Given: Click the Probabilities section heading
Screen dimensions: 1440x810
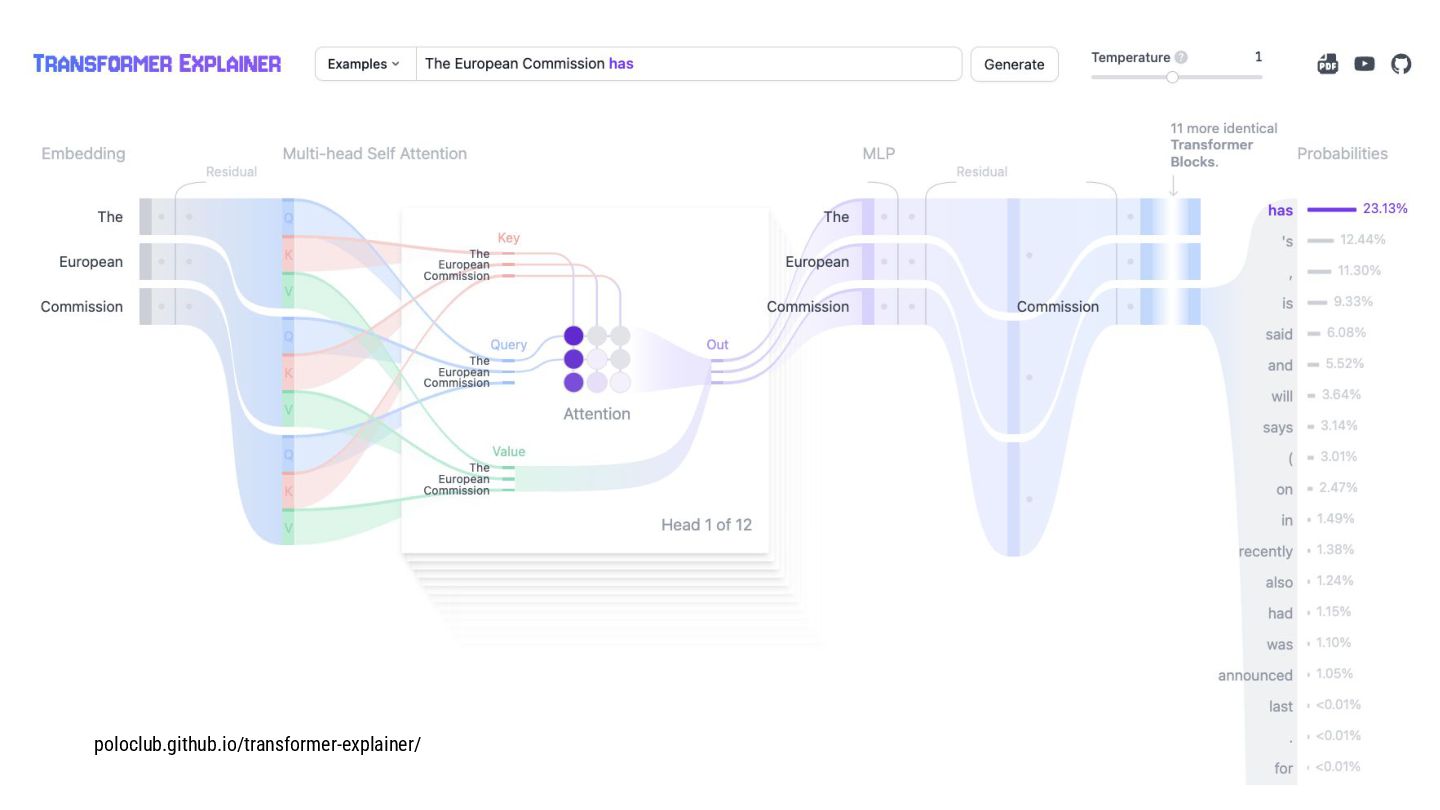Looking at the screenshot, I should click(x=1342, y=154).
